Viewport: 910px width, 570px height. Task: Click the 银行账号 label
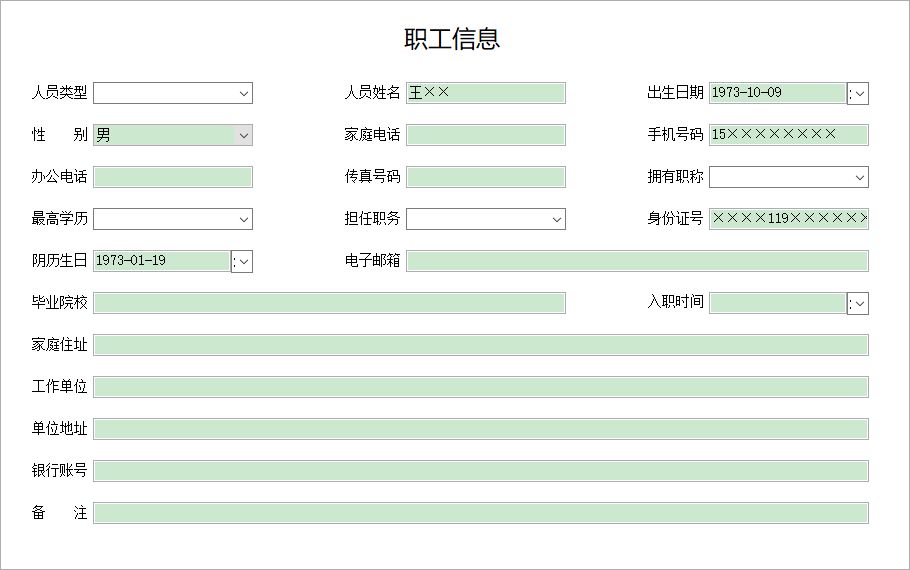point(59,471)
